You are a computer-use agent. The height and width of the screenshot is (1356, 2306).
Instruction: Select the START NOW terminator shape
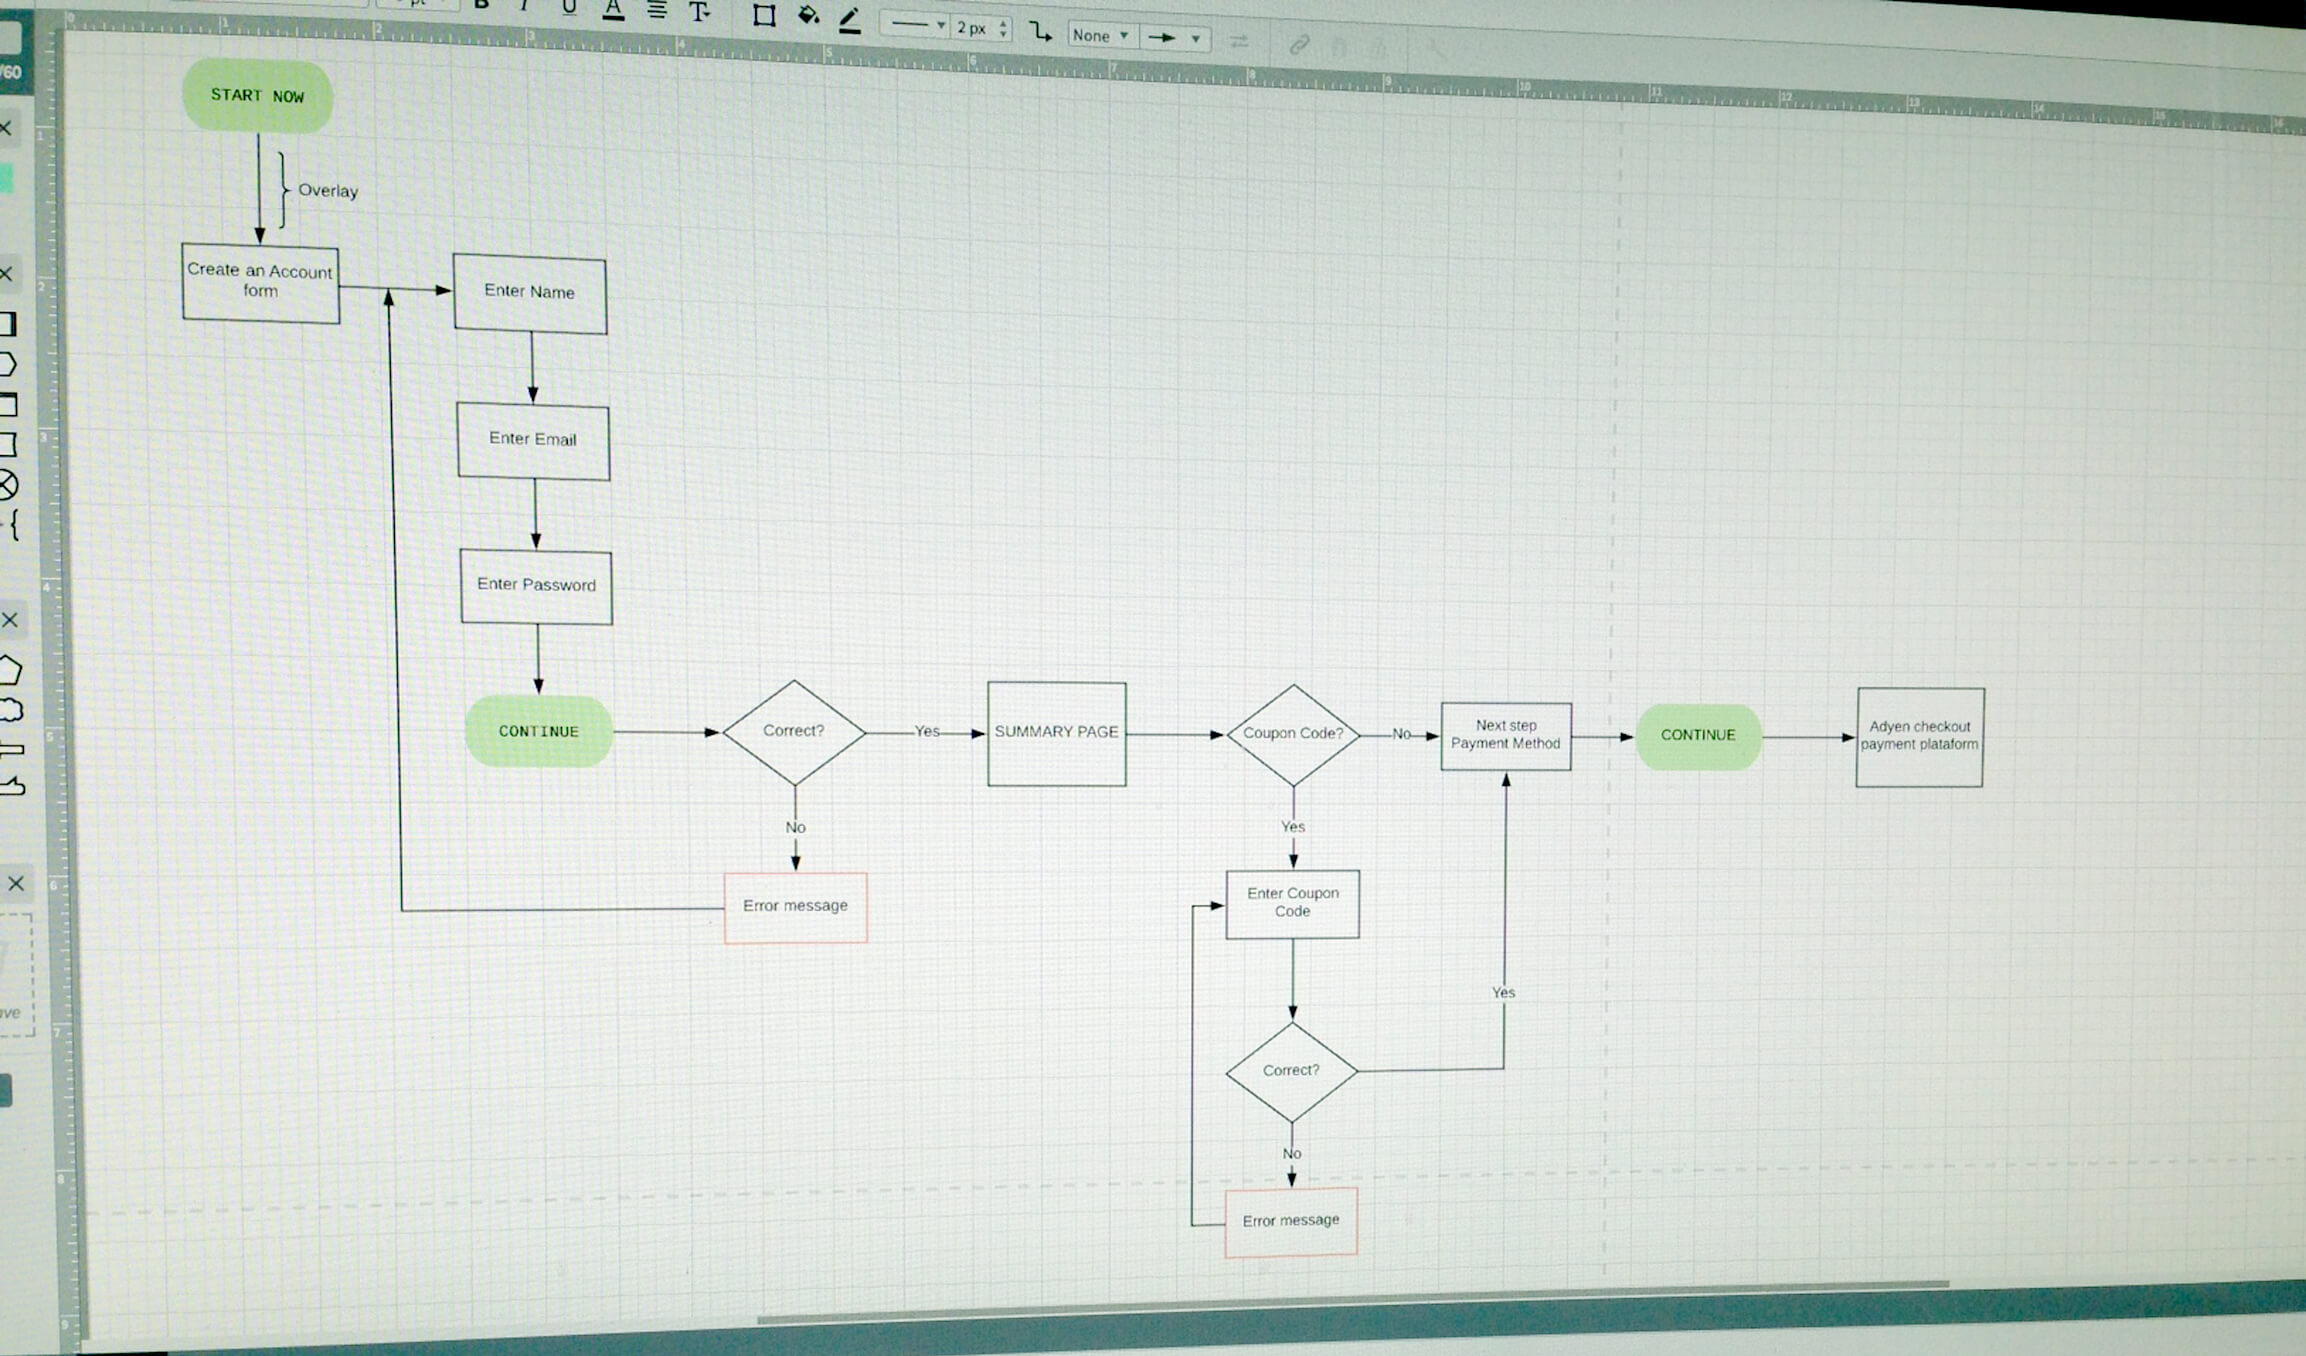pos(257,96)
